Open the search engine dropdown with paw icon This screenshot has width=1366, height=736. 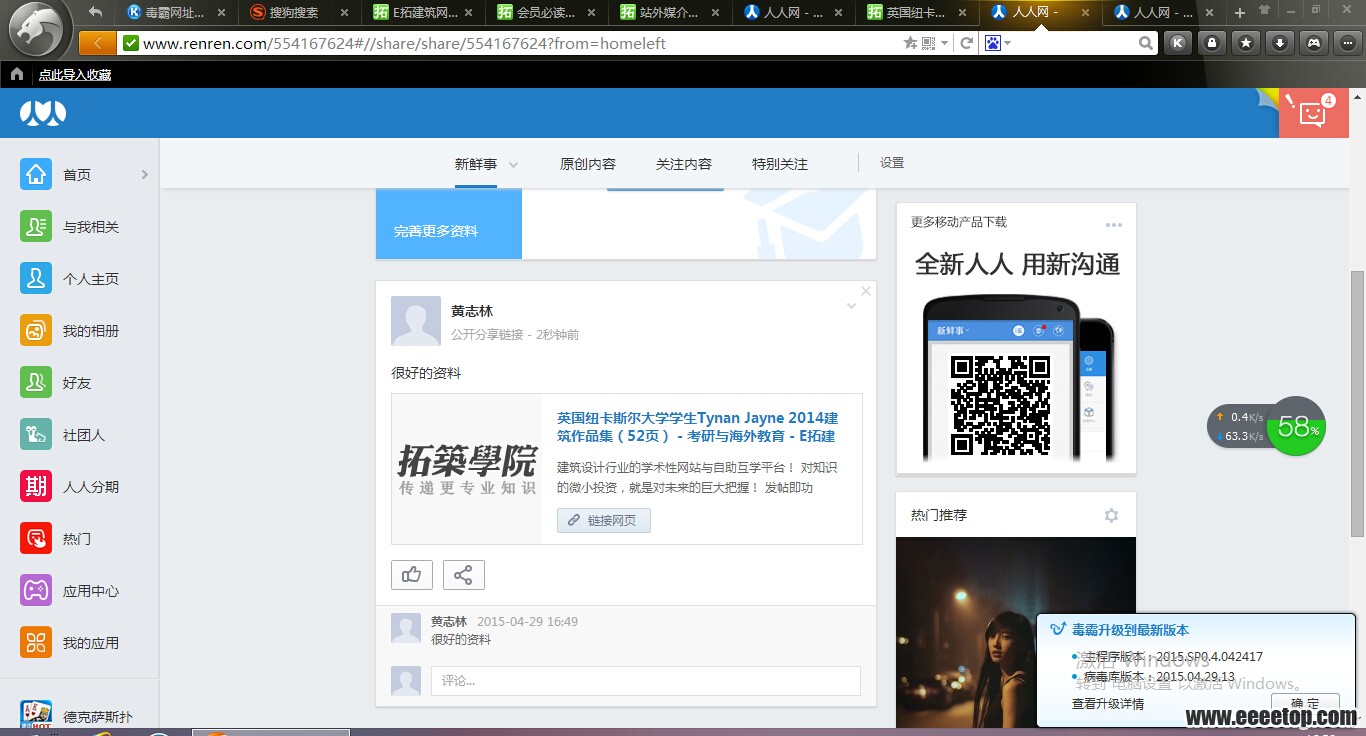[998, 43]
